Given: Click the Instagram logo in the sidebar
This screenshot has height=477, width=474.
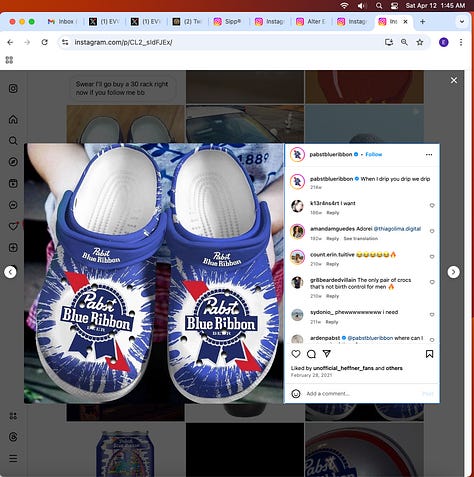Looking at the screenshot, I should pos(13,88).
